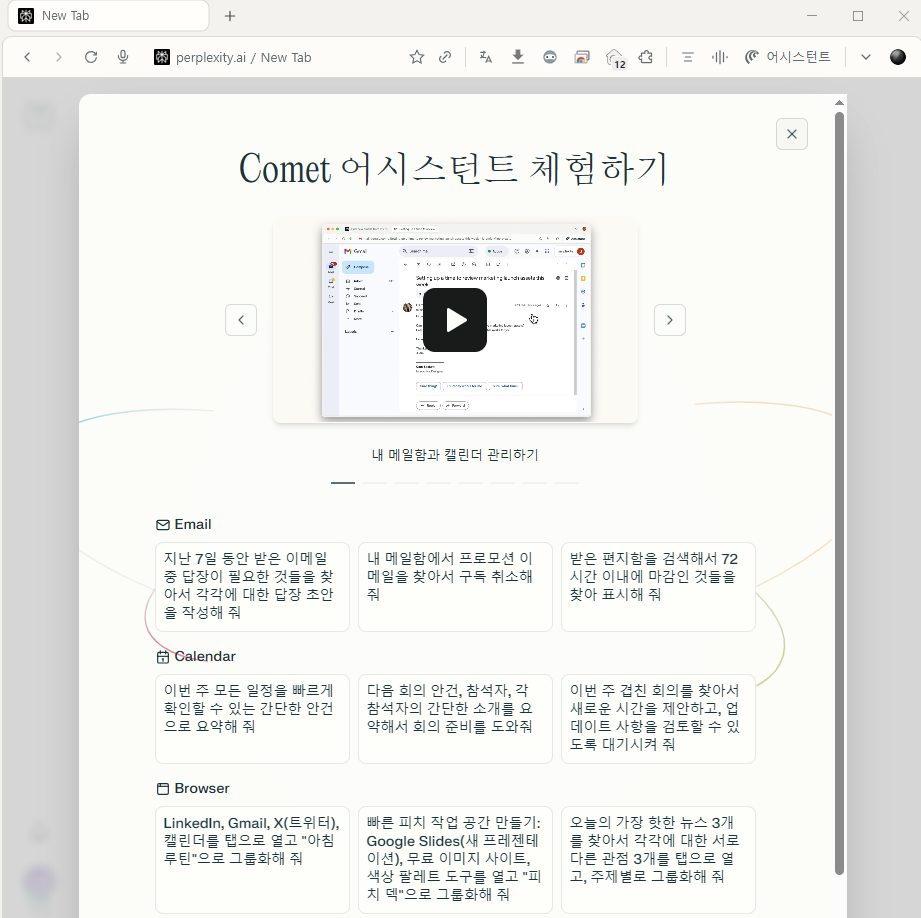Screen dimensions: 921x918
Task: Click the robot face extension icon
Action: [x=550, y=57]
